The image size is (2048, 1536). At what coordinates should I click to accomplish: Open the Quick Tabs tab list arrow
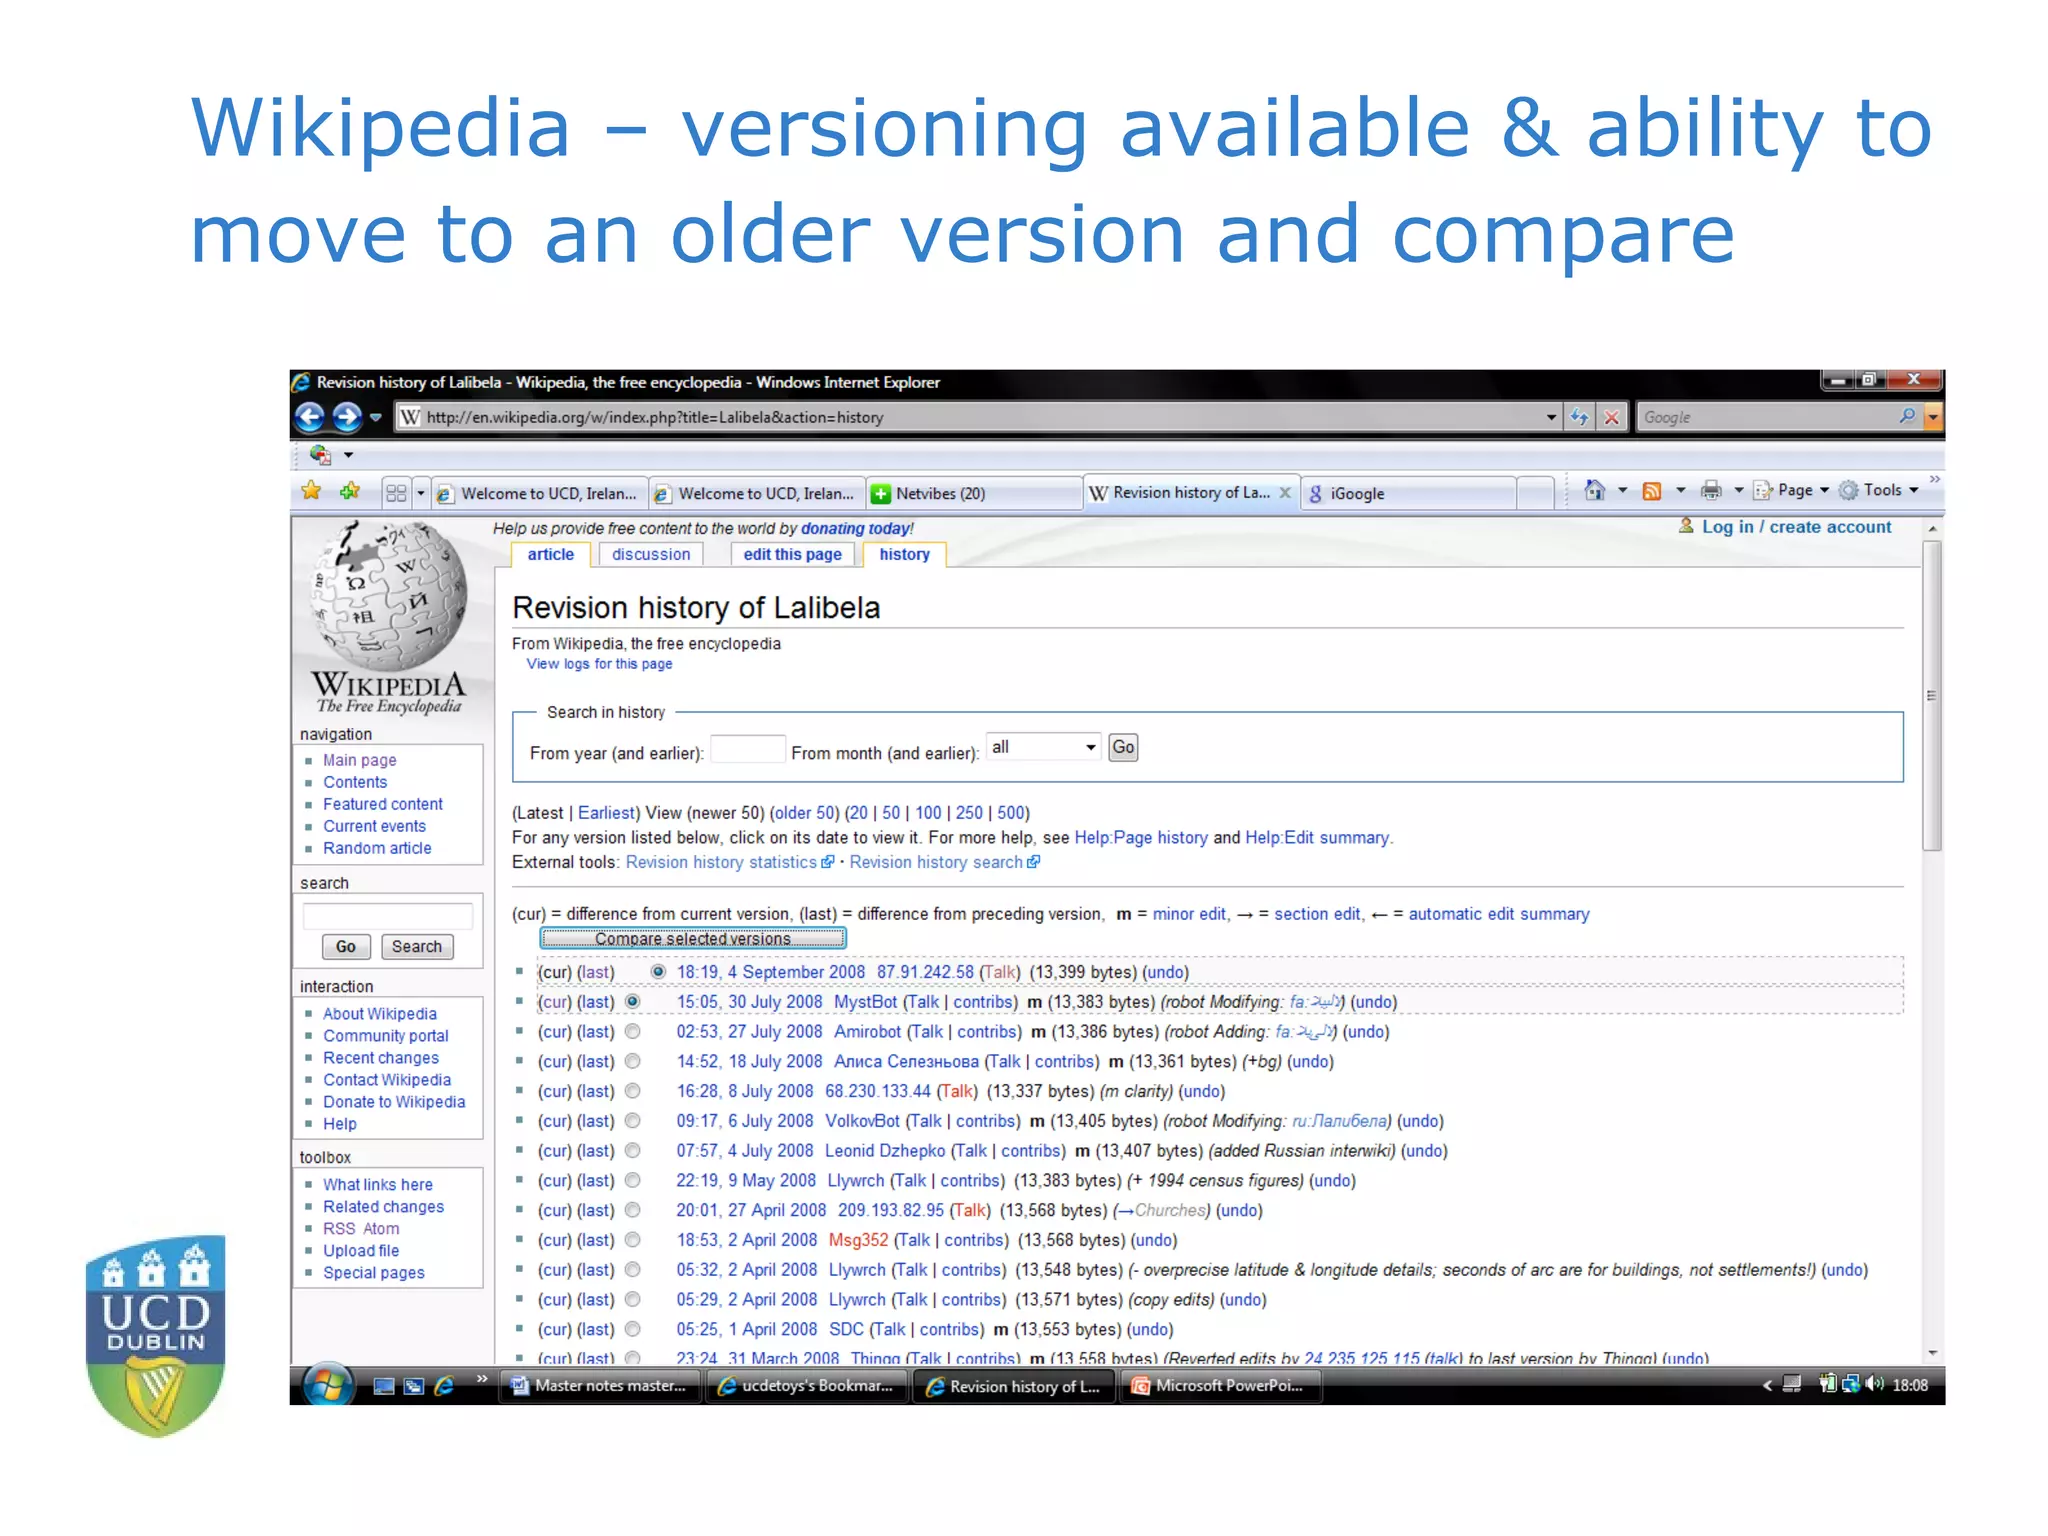click(421, 493)
